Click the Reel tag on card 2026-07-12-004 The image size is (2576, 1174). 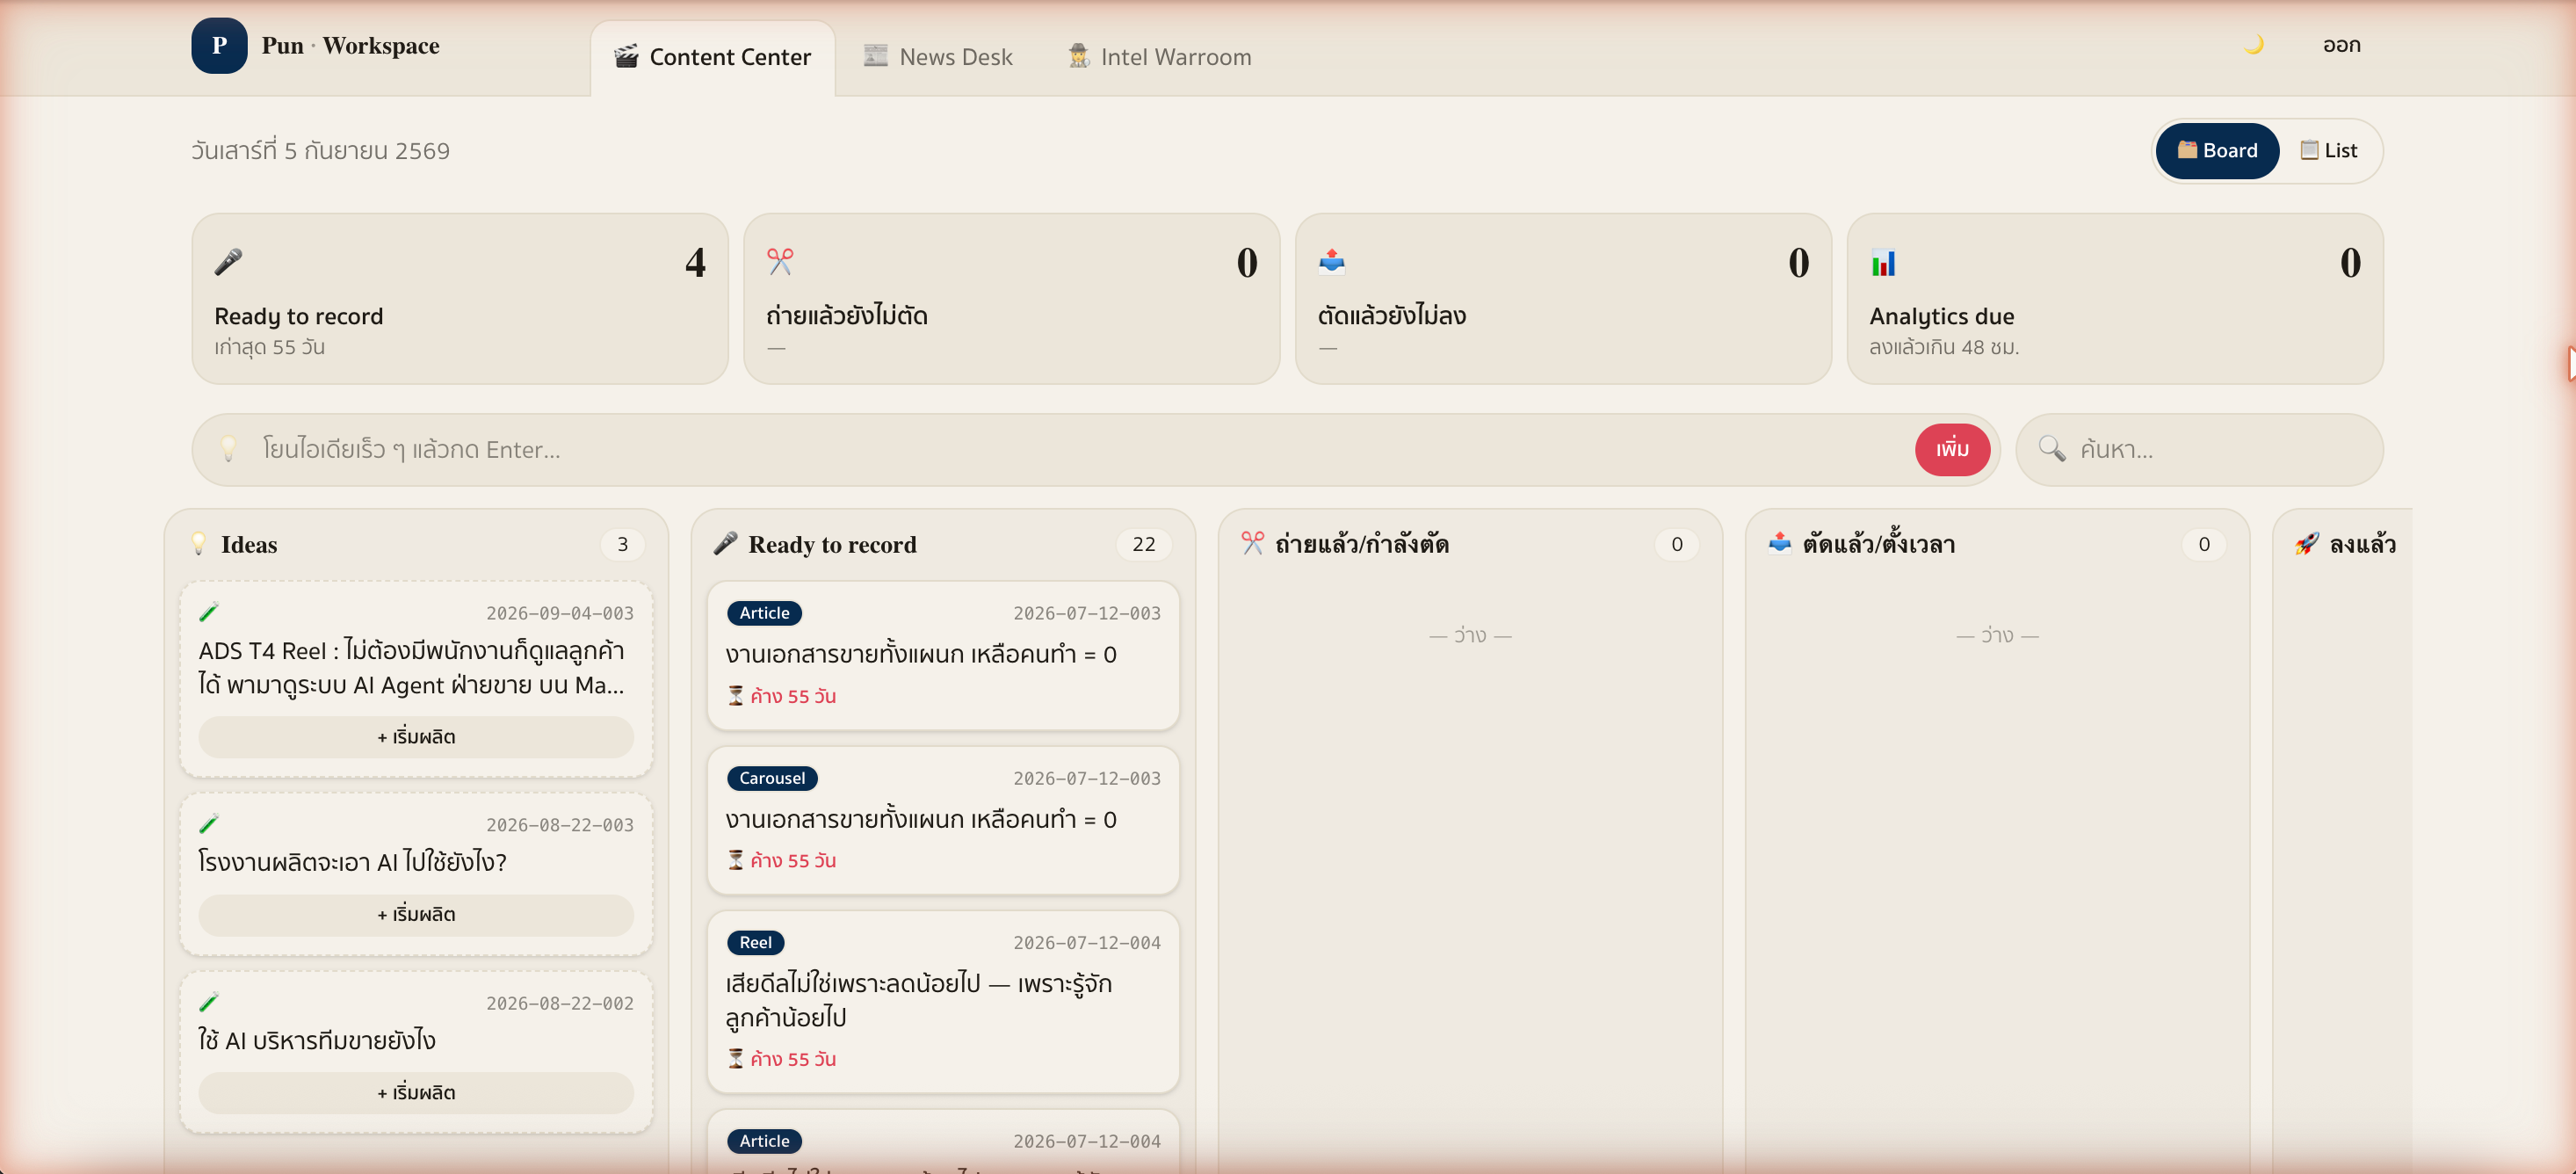click(755, 942)
